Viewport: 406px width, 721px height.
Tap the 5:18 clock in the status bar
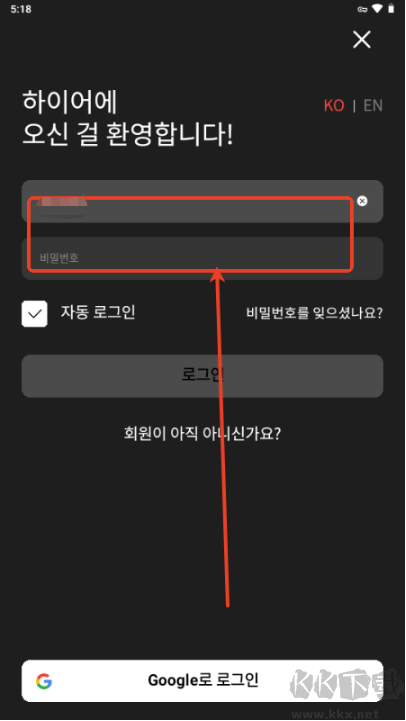(21, 9)
